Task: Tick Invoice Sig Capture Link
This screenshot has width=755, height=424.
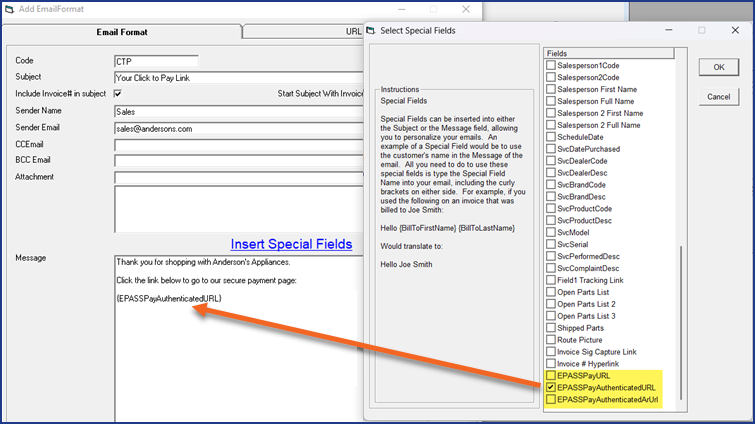Action: pyautogui.click(x=551, y=351)
